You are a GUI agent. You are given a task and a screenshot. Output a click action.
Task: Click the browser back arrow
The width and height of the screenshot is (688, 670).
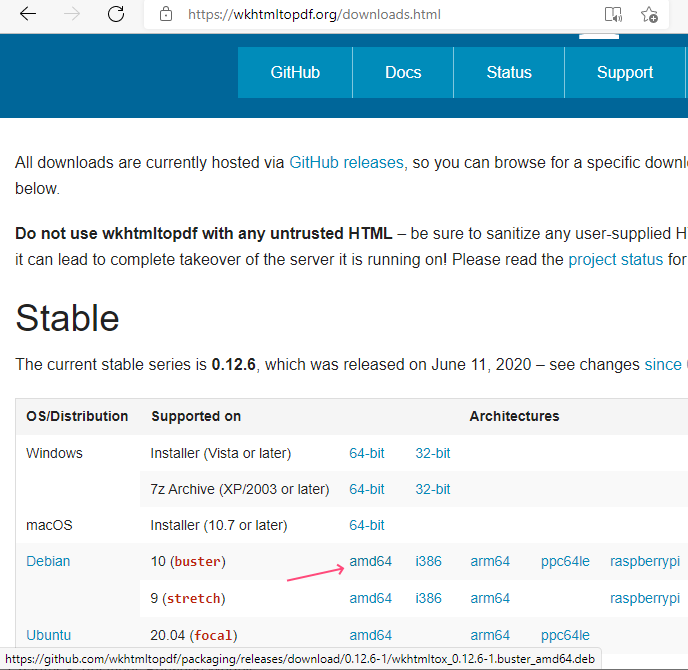pyautogui.click(x=28, y=14)
